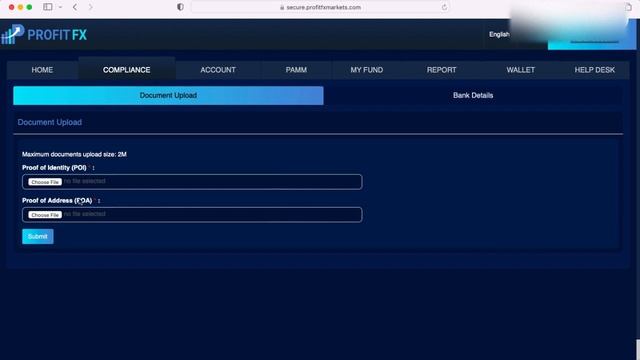Image resolution: width=640 pixels, height=360 pixels.
Task: Click the yellow minimize window button
Action: pyautogui.click(x=20, y=7)
